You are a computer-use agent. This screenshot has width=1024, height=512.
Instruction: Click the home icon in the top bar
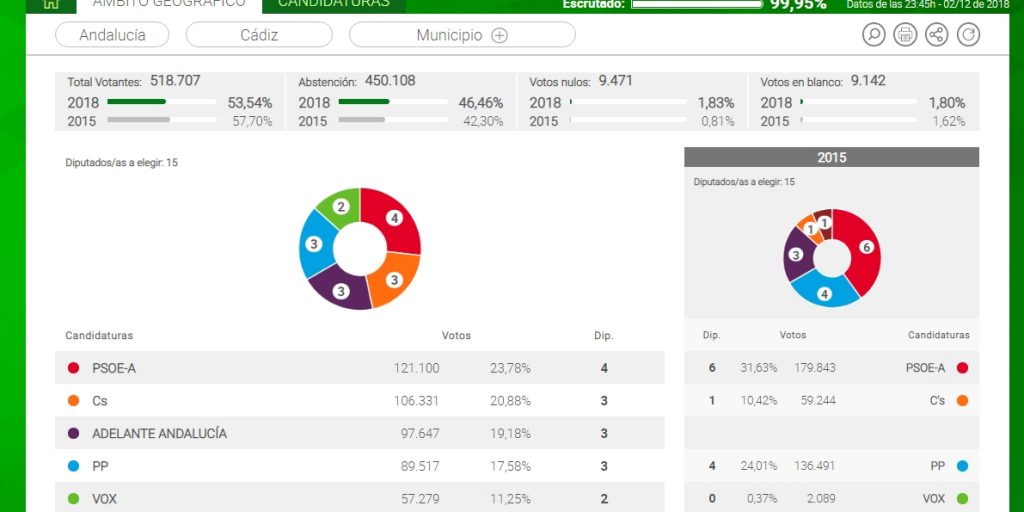(51, 4)
